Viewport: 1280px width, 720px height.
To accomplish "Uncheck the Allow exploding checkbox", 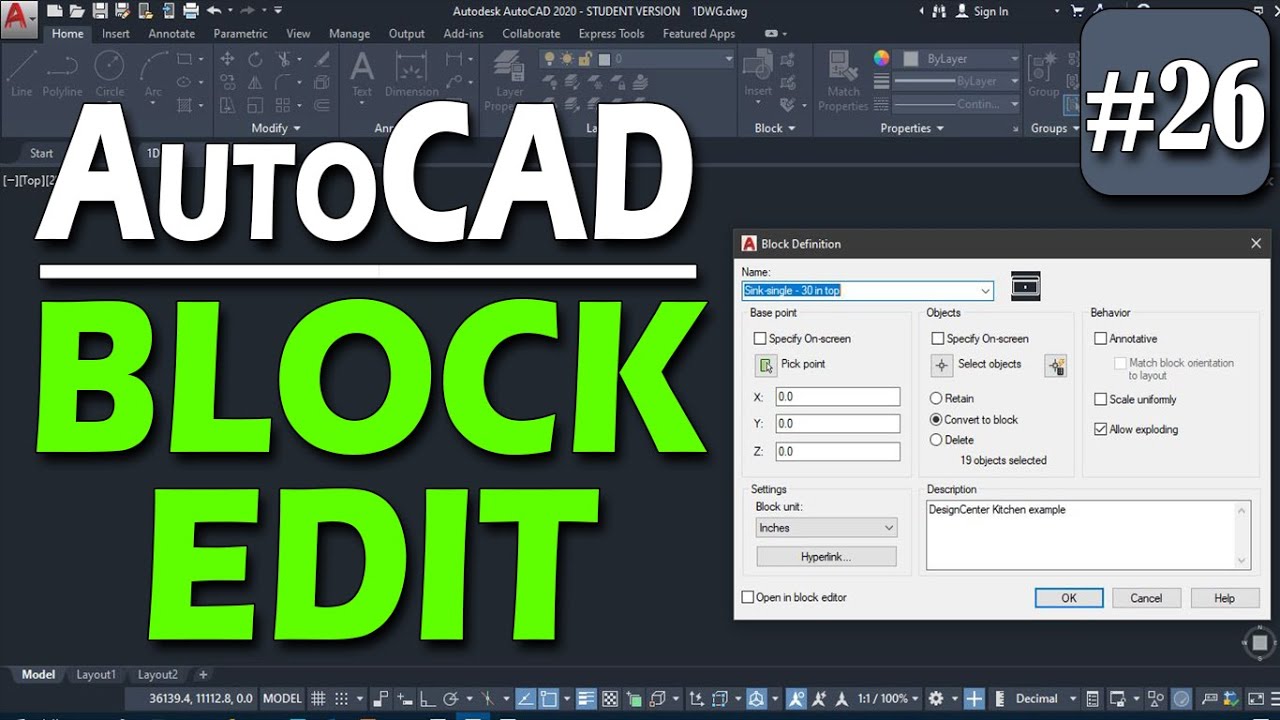I will click(x=1101, y=430).
